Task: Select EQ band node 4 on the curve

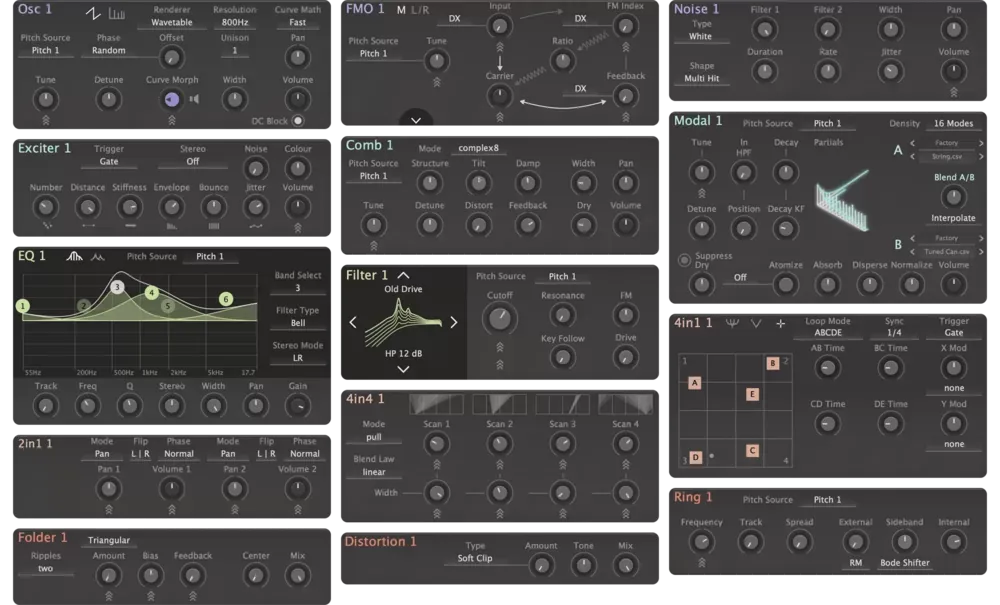Action: point(151,293)
